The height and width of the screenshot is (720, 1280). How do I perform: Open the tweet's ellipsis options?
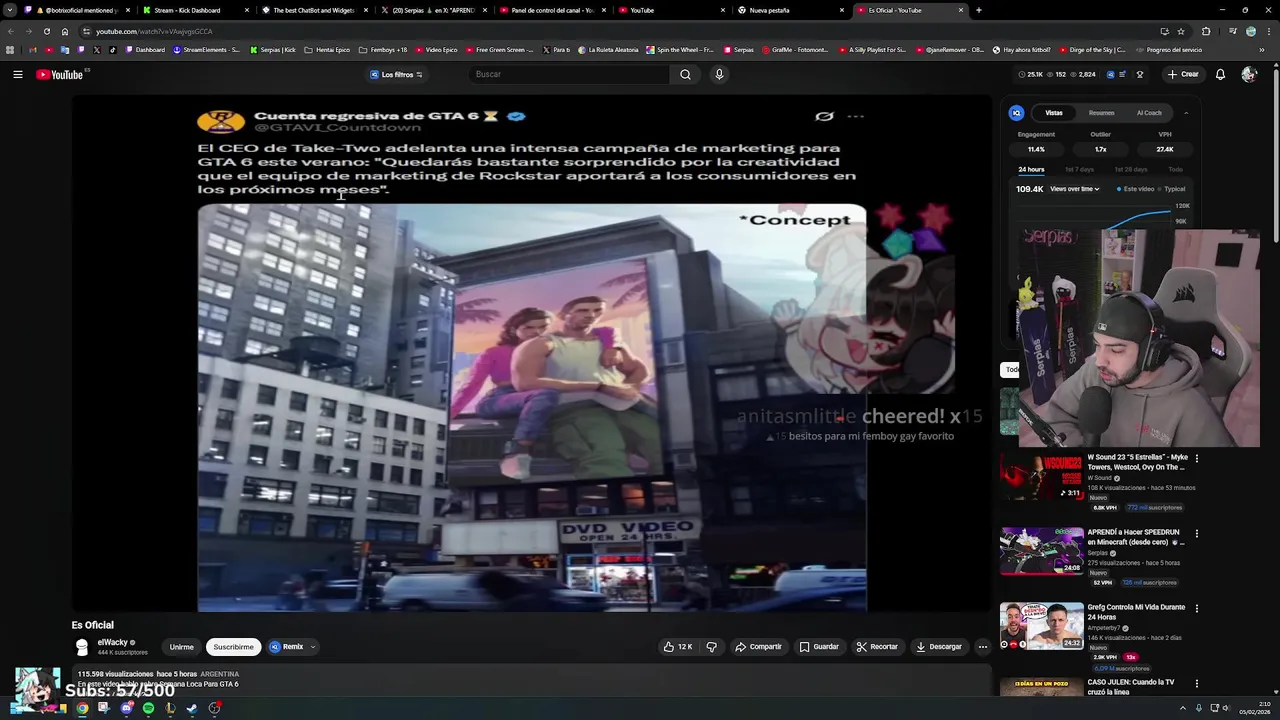click(x=855, y=116)
